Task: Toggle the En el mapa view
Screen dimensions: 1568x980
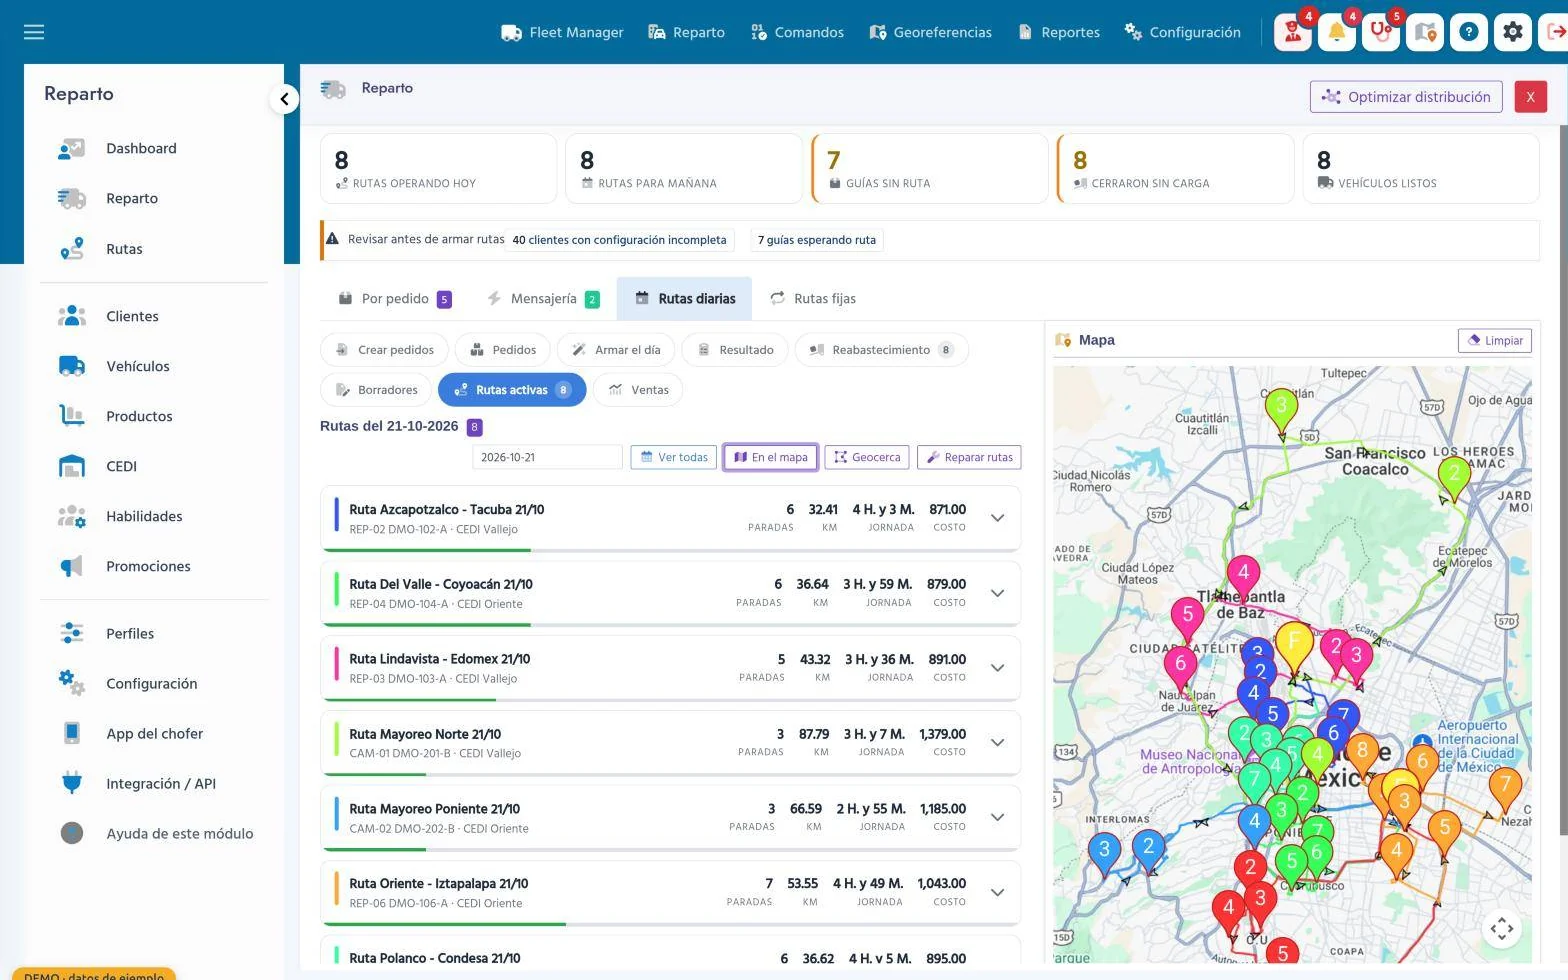Action: 770,457
